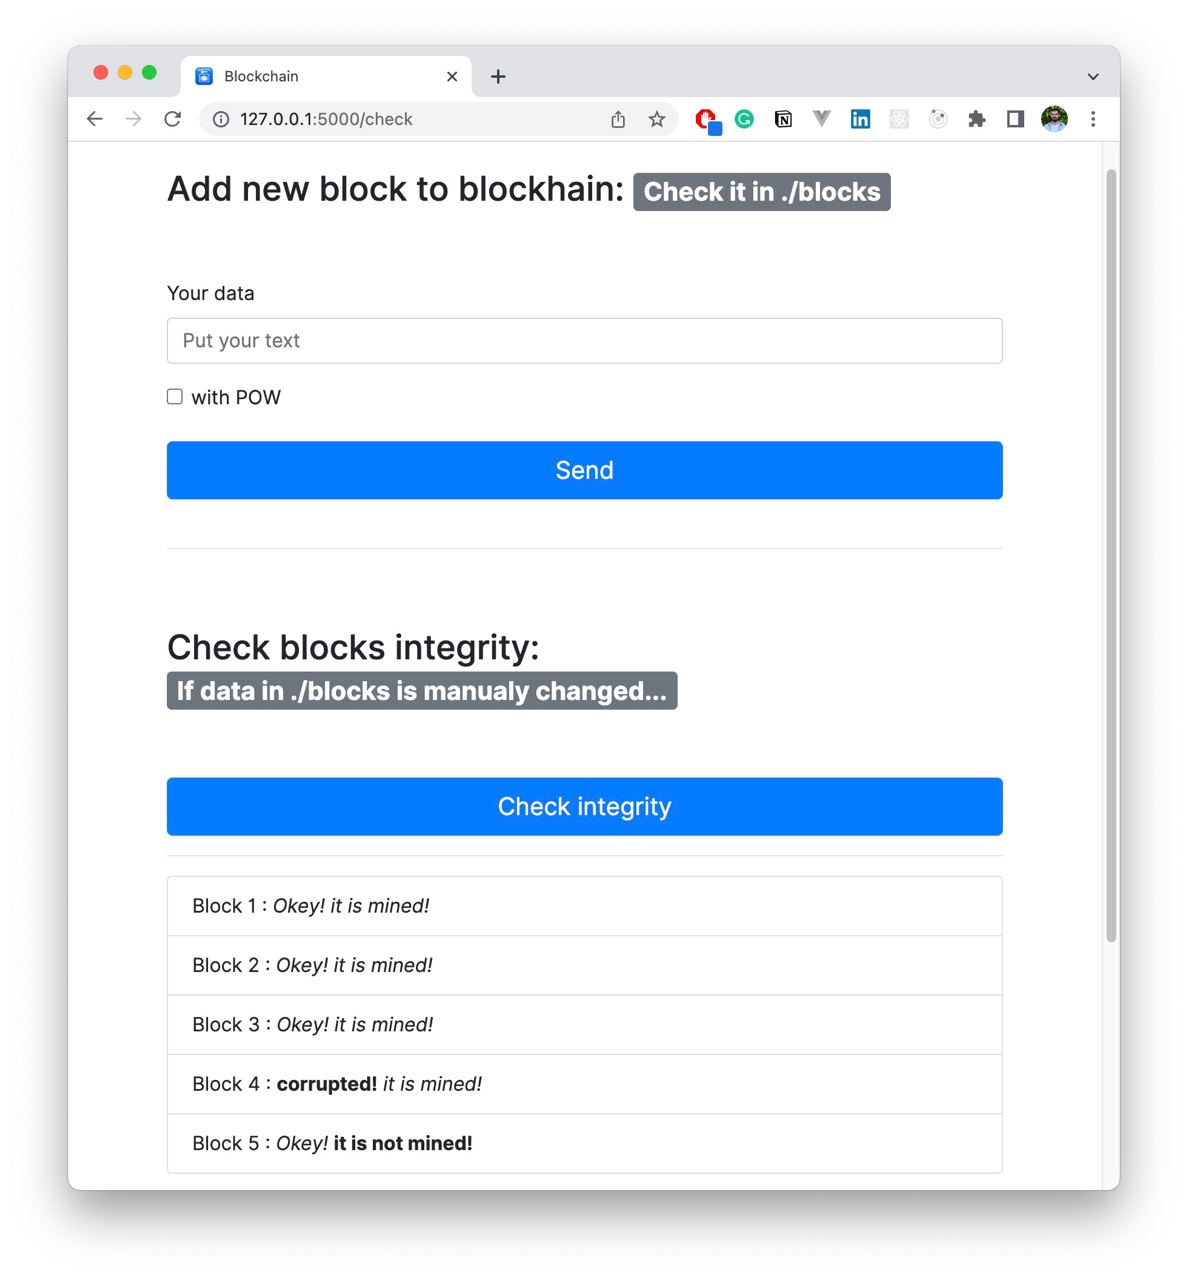Image resolution: width=1188 pixels, height=1280 pixels.
Task: Open the Extensions puzzle icon
Action: [x=977, y=119]
